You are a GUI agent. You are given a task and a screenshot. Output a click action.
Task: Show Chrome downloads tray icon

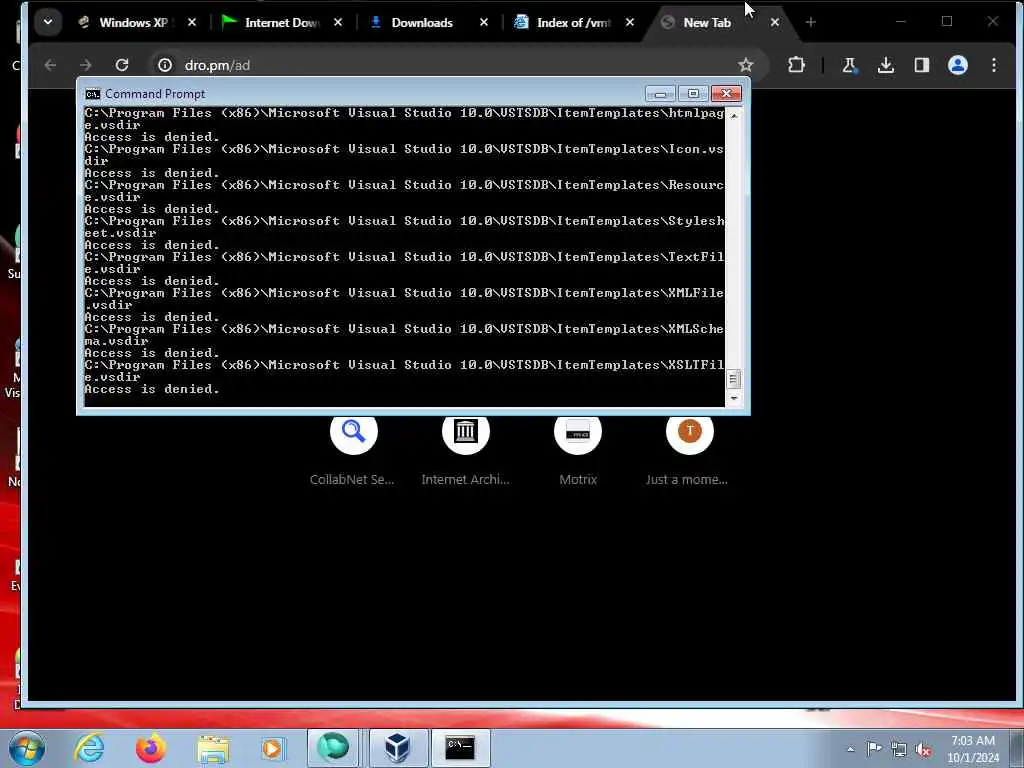886,65
